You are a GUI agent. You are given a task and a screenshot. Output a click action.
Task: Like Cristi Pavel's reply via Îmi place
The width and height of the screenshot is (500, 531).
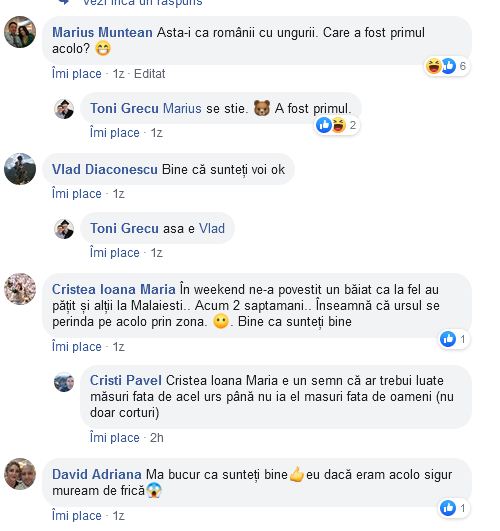coord(114,438)
